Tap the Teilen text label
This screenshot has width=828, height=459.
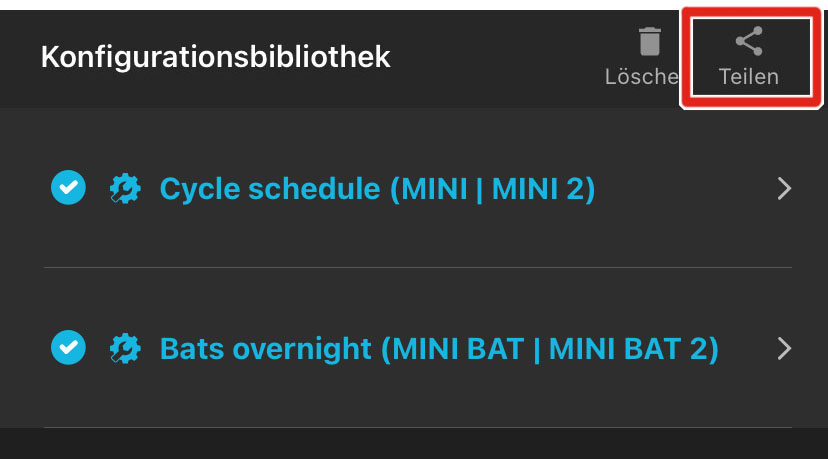click(748, 77)
